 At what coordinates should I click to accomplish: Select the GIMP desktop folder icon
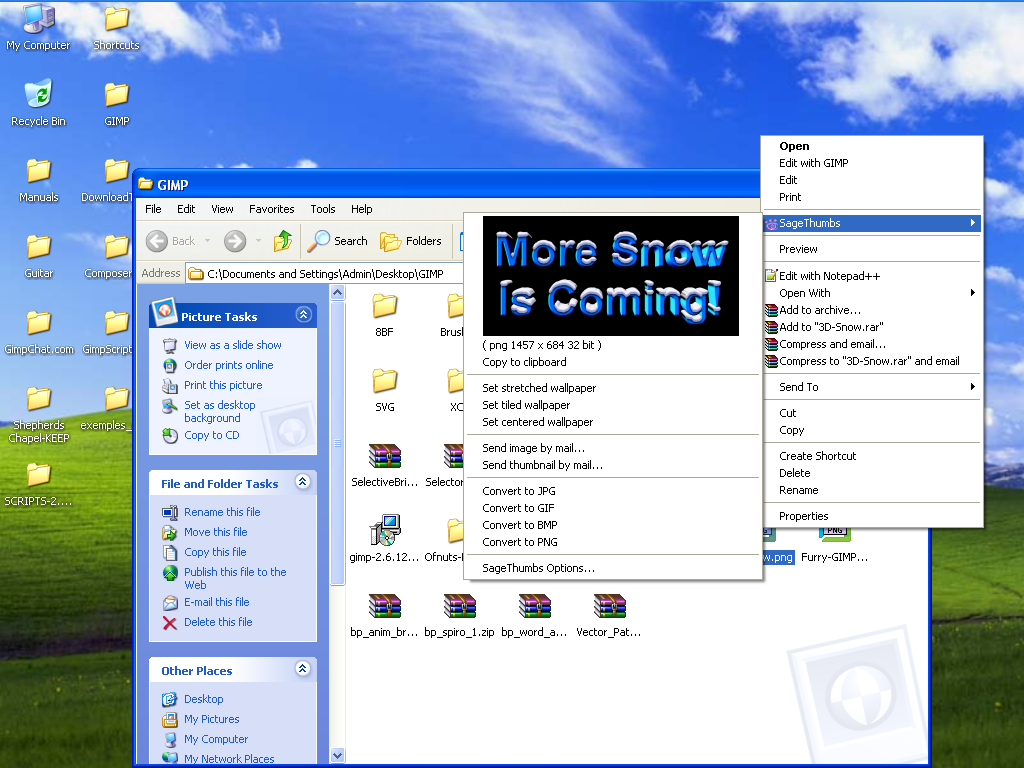116,103
